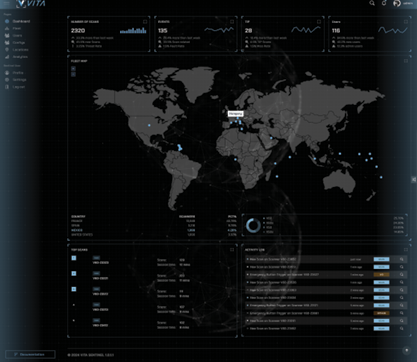Click the blue badge on the 'just now' activity
Viewport: 417px width, 362px height.
click(x=381, y=259)
